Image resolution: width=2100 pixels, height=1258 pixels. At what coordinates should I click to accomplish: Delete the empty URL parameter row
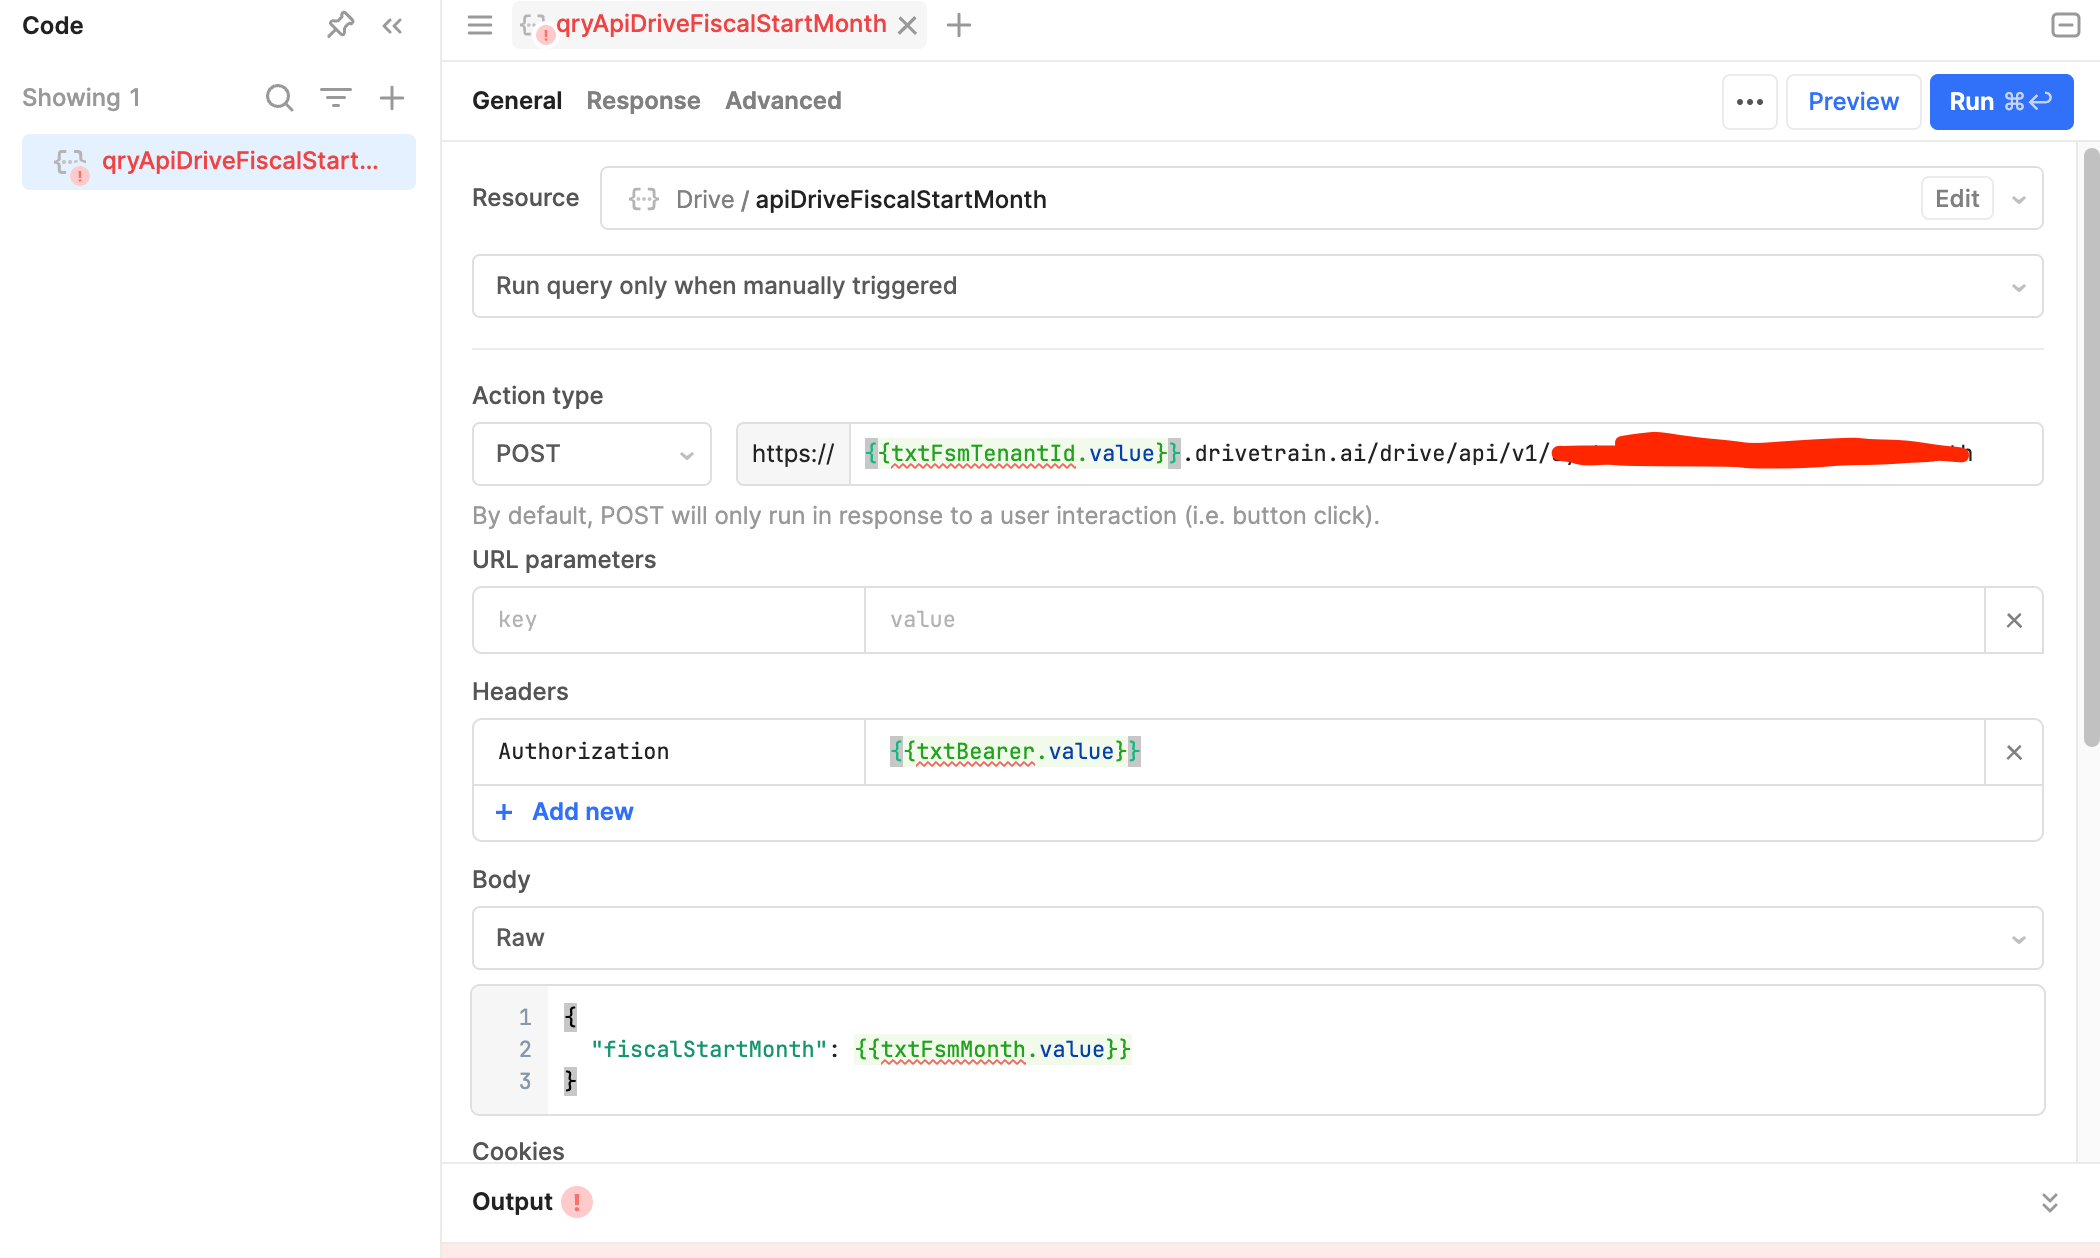point(2014,620)
